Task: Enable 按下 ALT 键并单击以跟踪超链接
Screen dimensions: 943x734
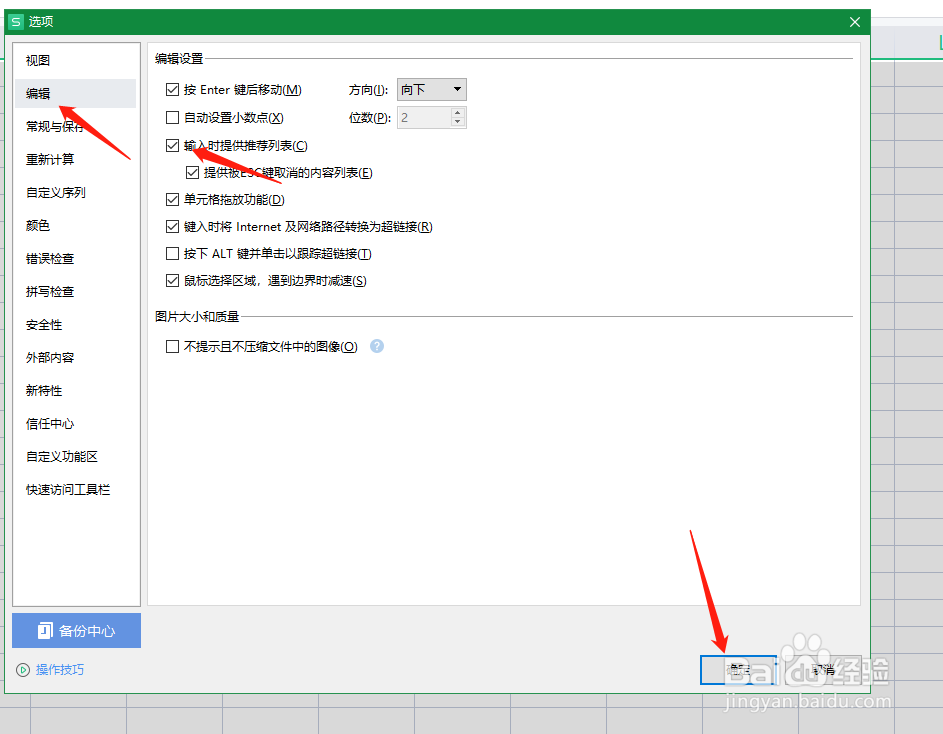Action: [174, 253]
